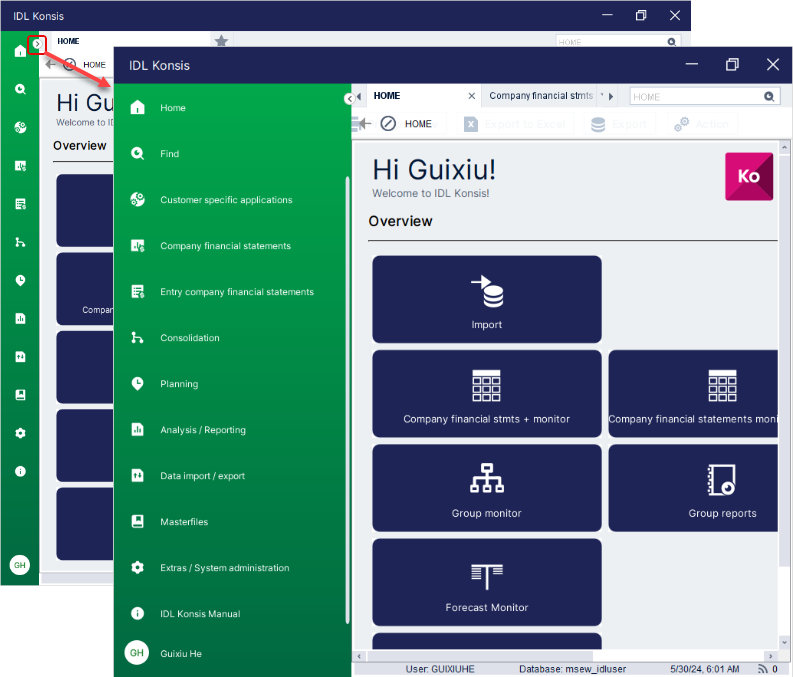Click scroll down arrow in overview pane
This screenshot has width=793, height=677.
(x=784, y=643)
